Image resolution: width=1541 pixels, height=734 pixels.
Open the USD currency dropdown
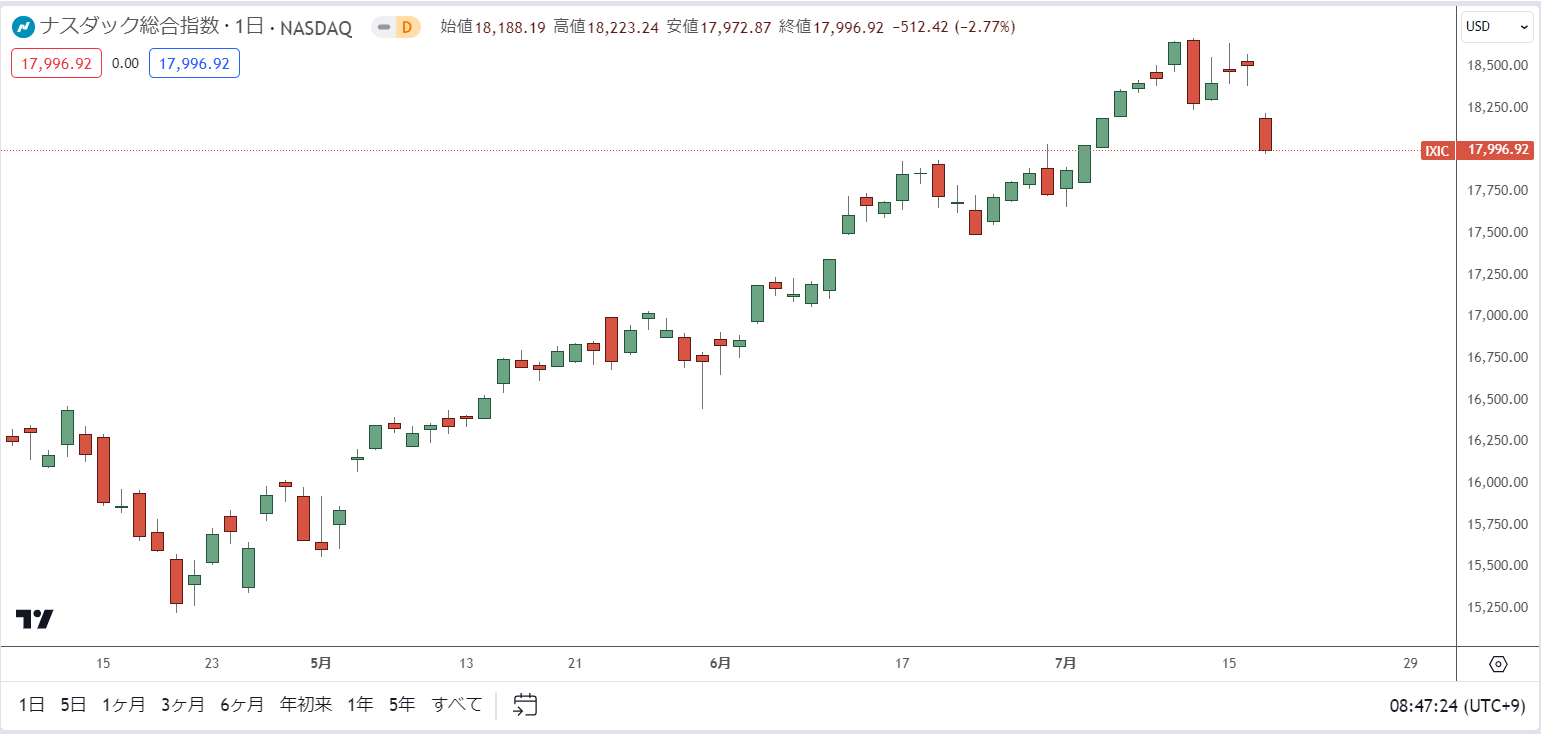point(1497,27)
